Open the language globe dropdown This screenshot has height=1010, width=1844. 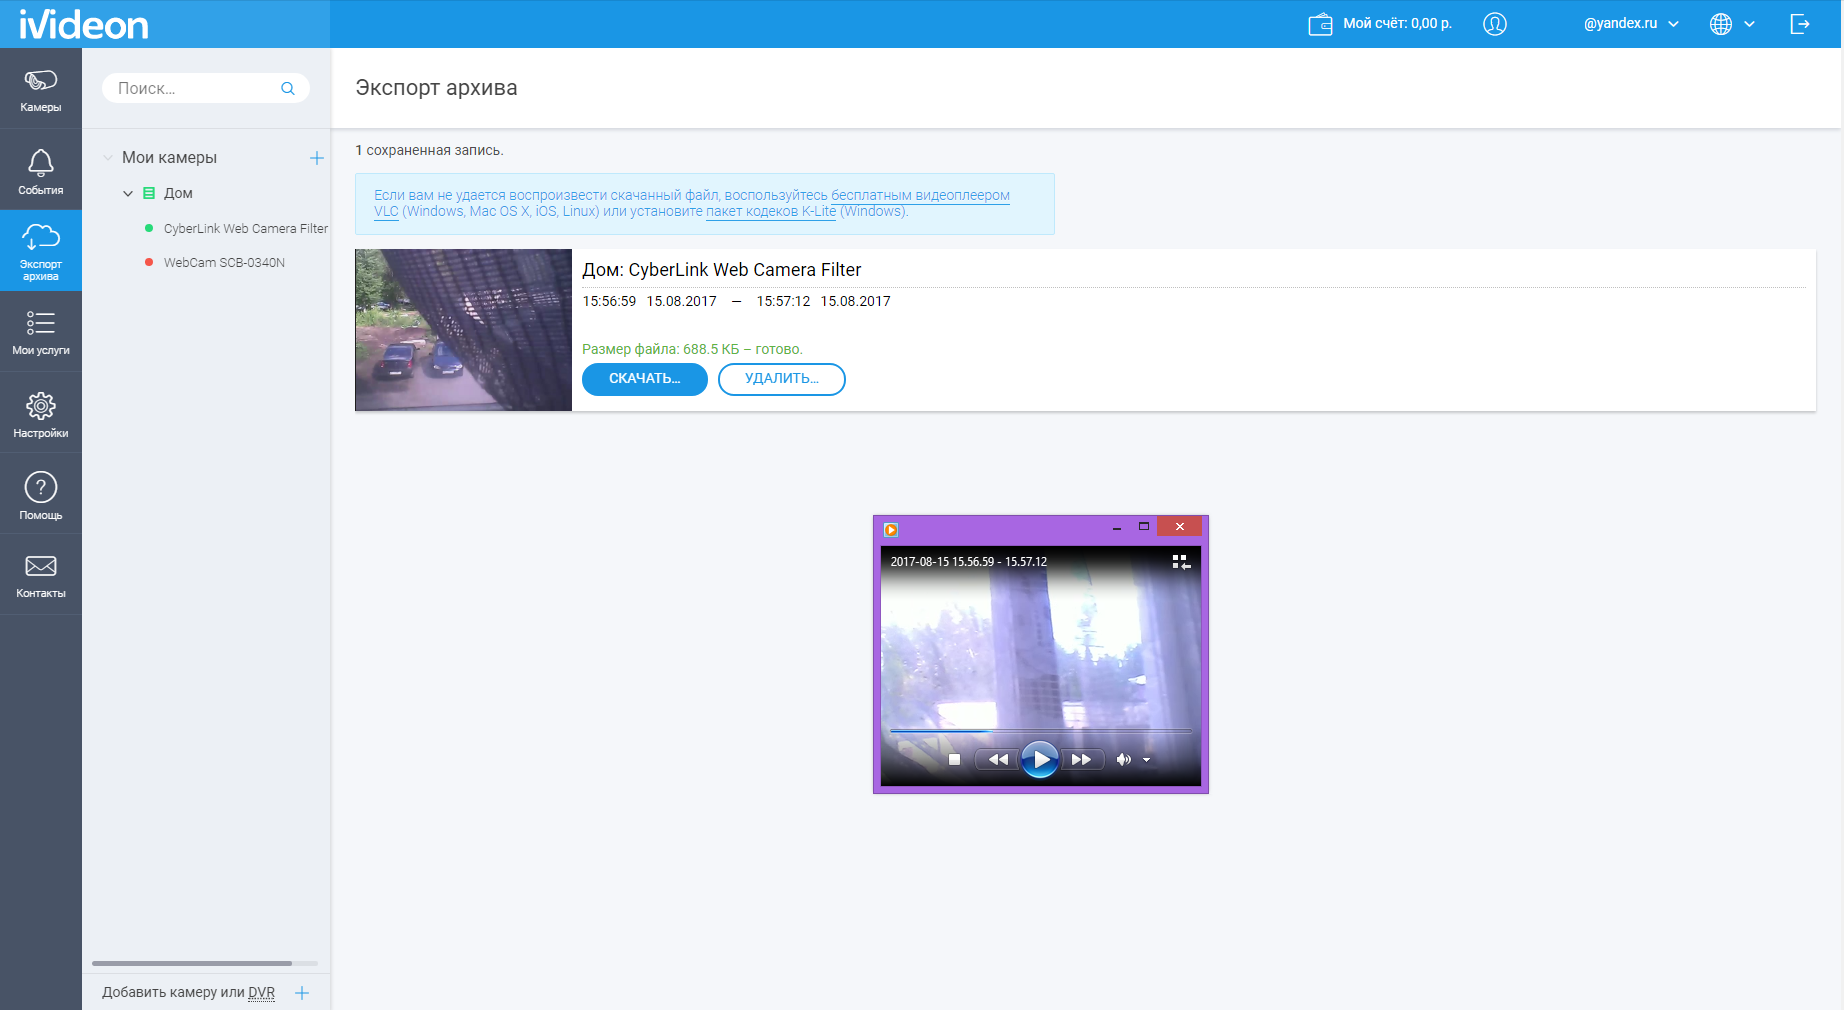[x=1732, y=24]
